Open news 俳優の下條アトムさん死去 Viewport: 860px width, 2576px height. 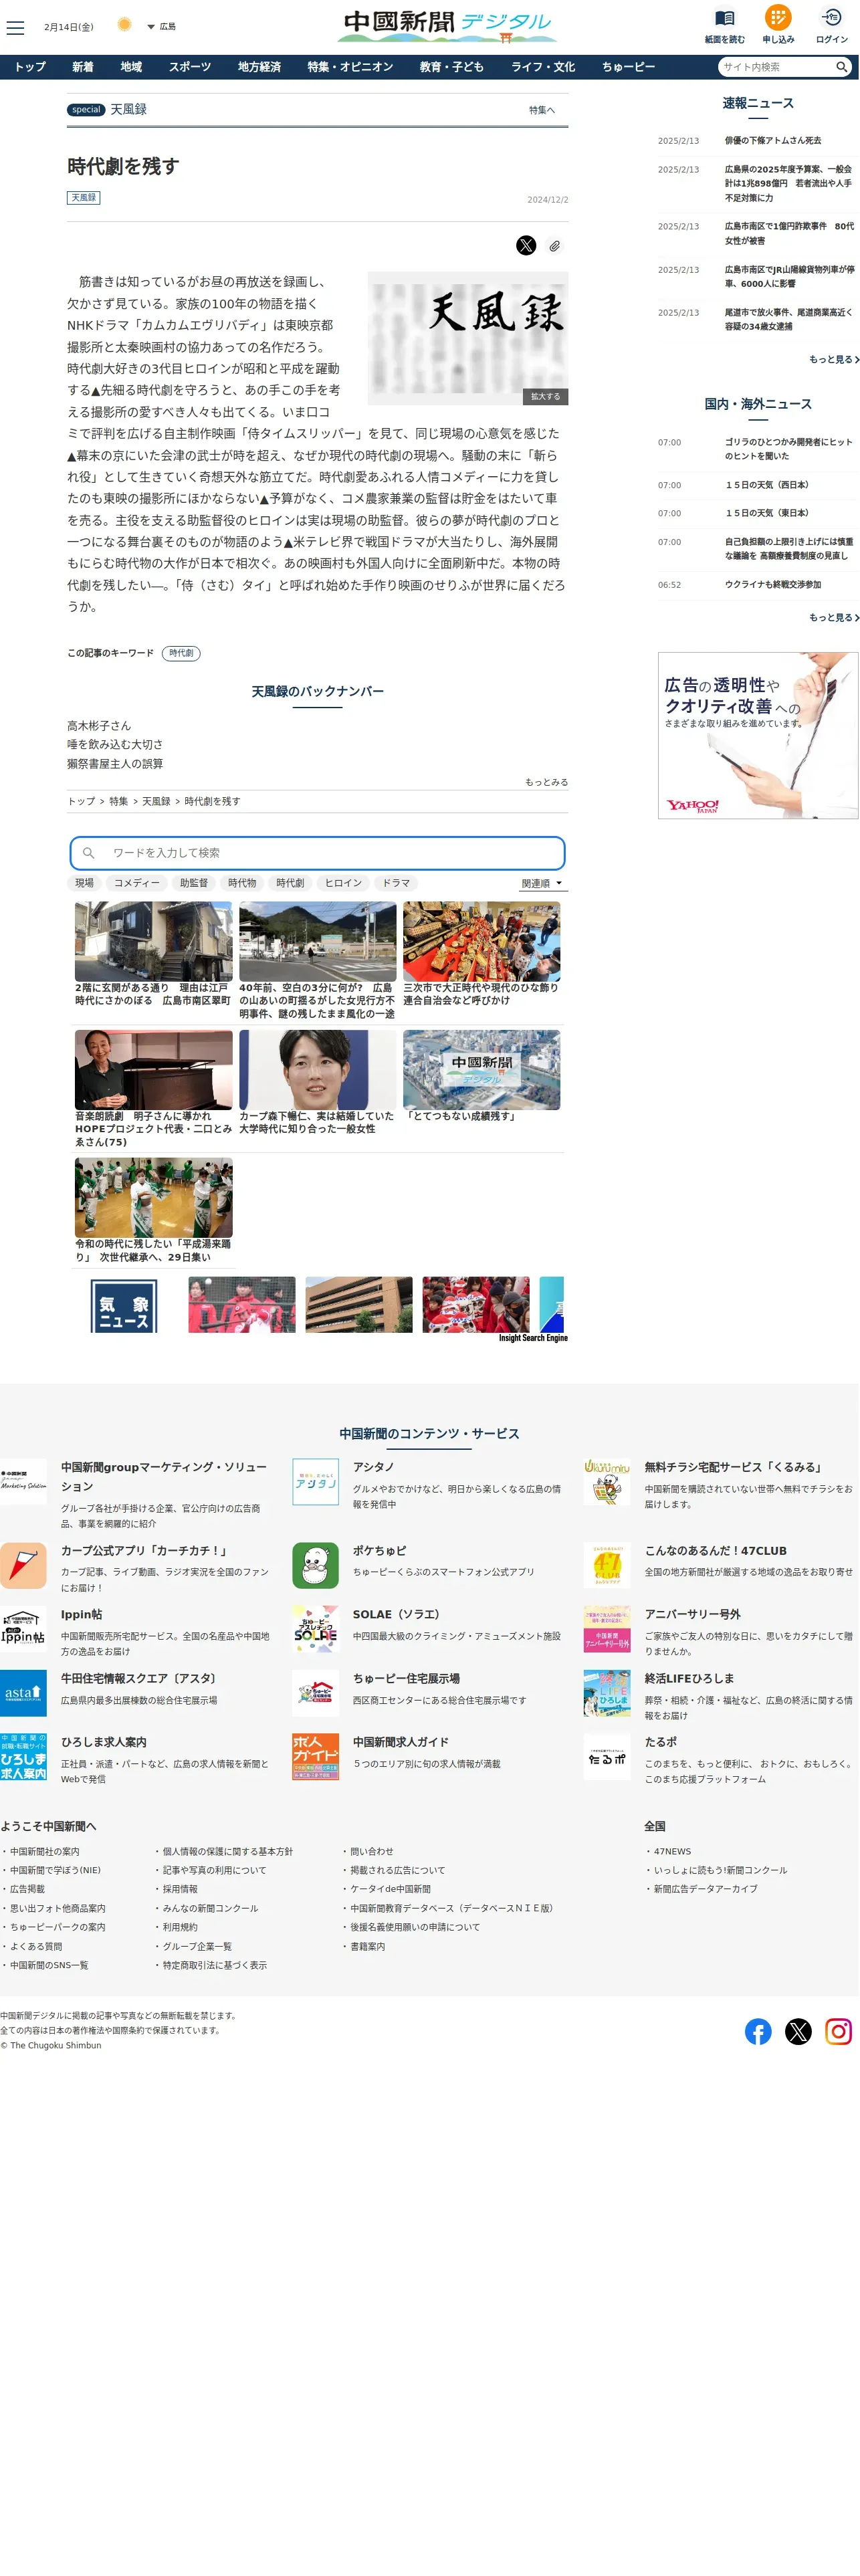pyautogui.click(x=773, y=141)
